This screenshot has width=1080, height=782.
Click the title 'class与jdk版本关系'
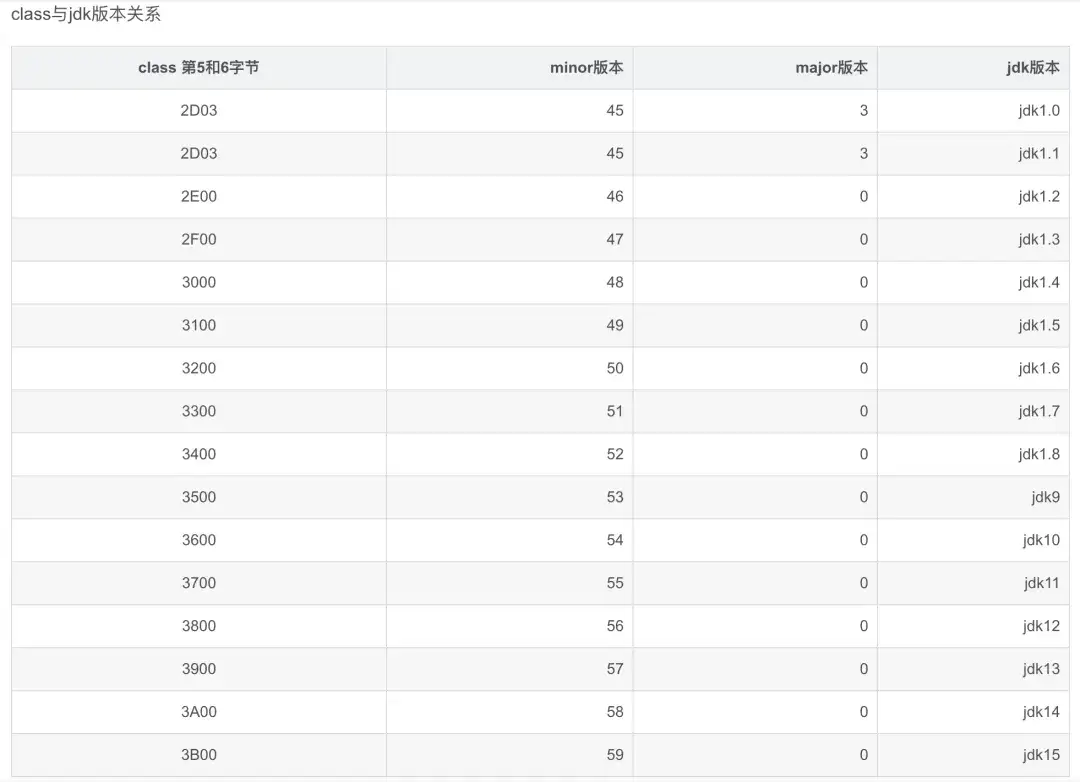coord(85,14)
